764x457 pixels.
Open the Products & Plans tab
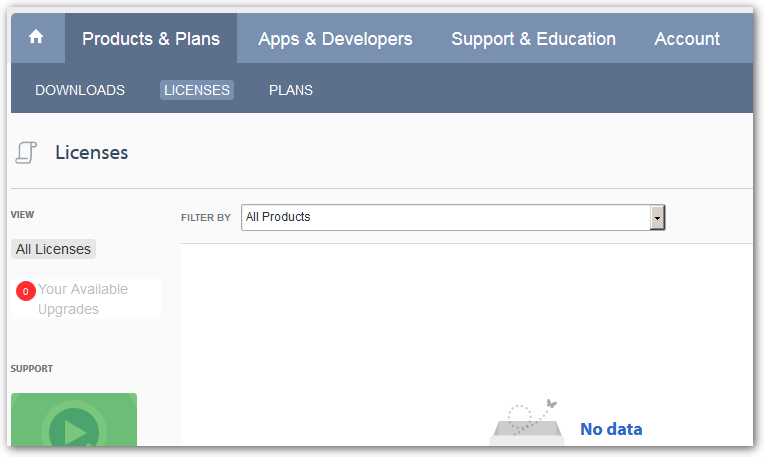click(x=151, y=38)
